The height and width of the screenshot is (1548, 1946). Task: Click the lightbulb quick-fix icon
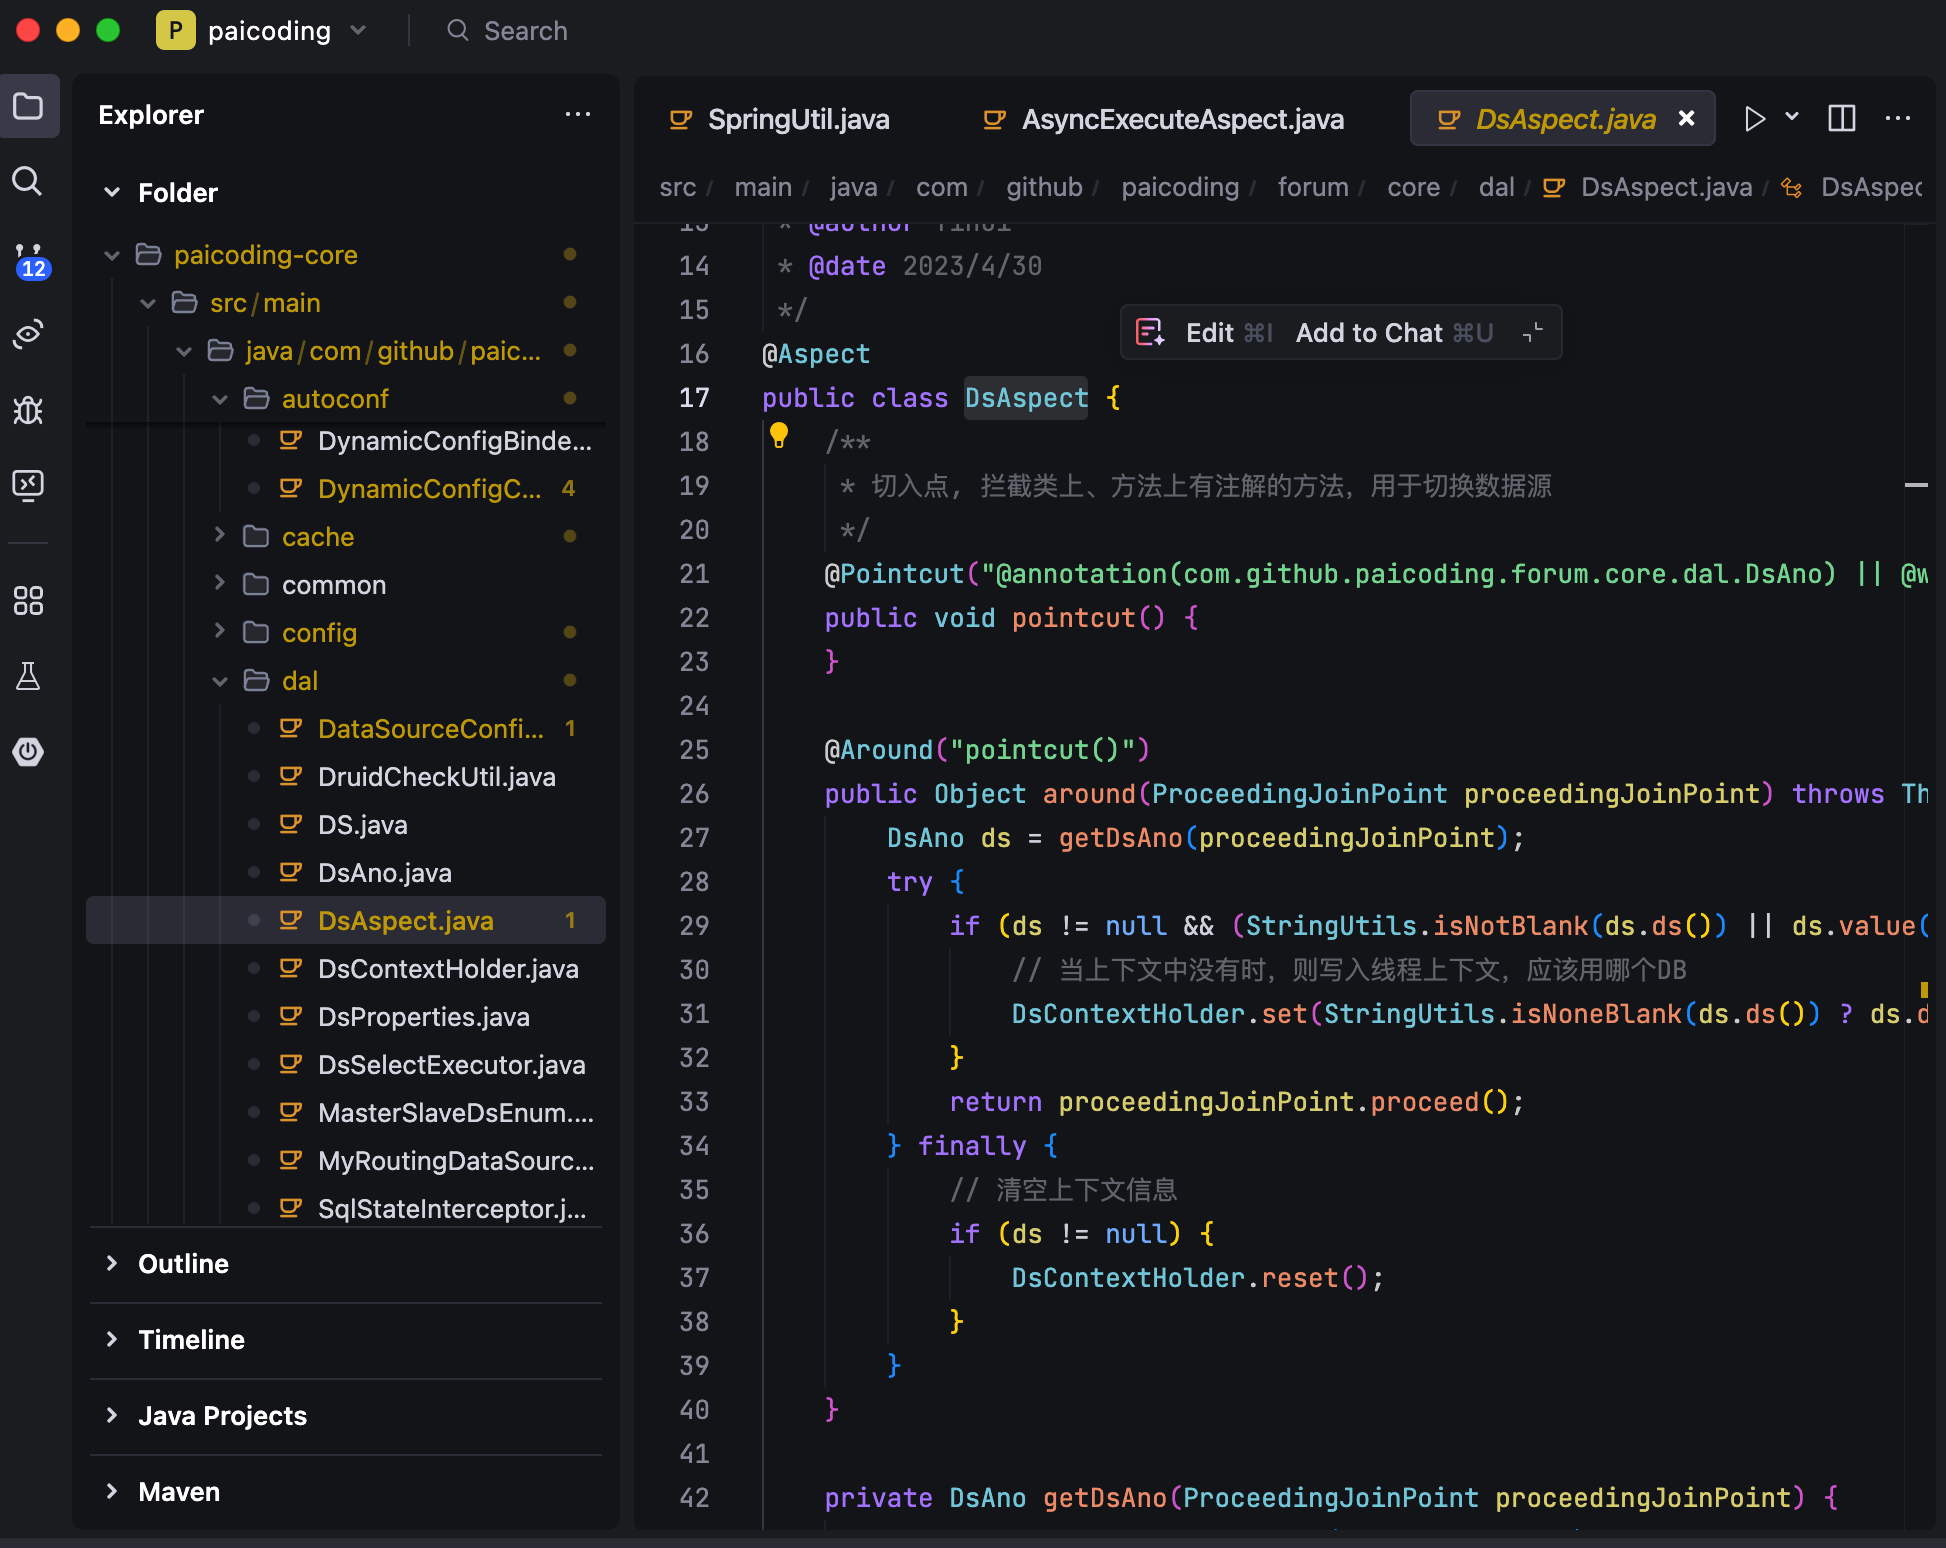779,435
